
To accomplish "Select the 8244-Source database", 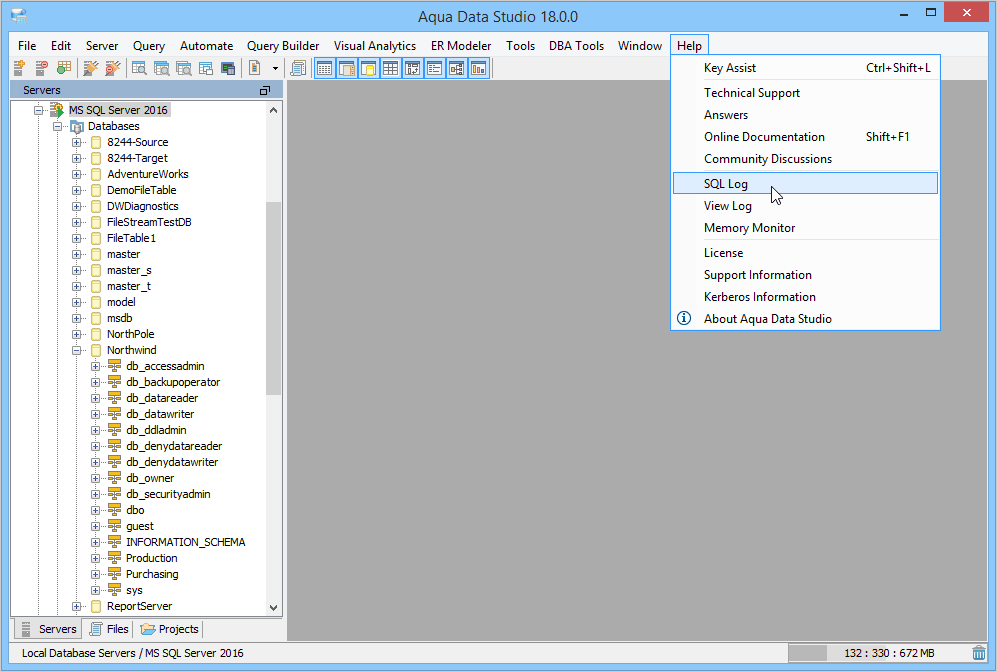I will (x=137, y=142).
